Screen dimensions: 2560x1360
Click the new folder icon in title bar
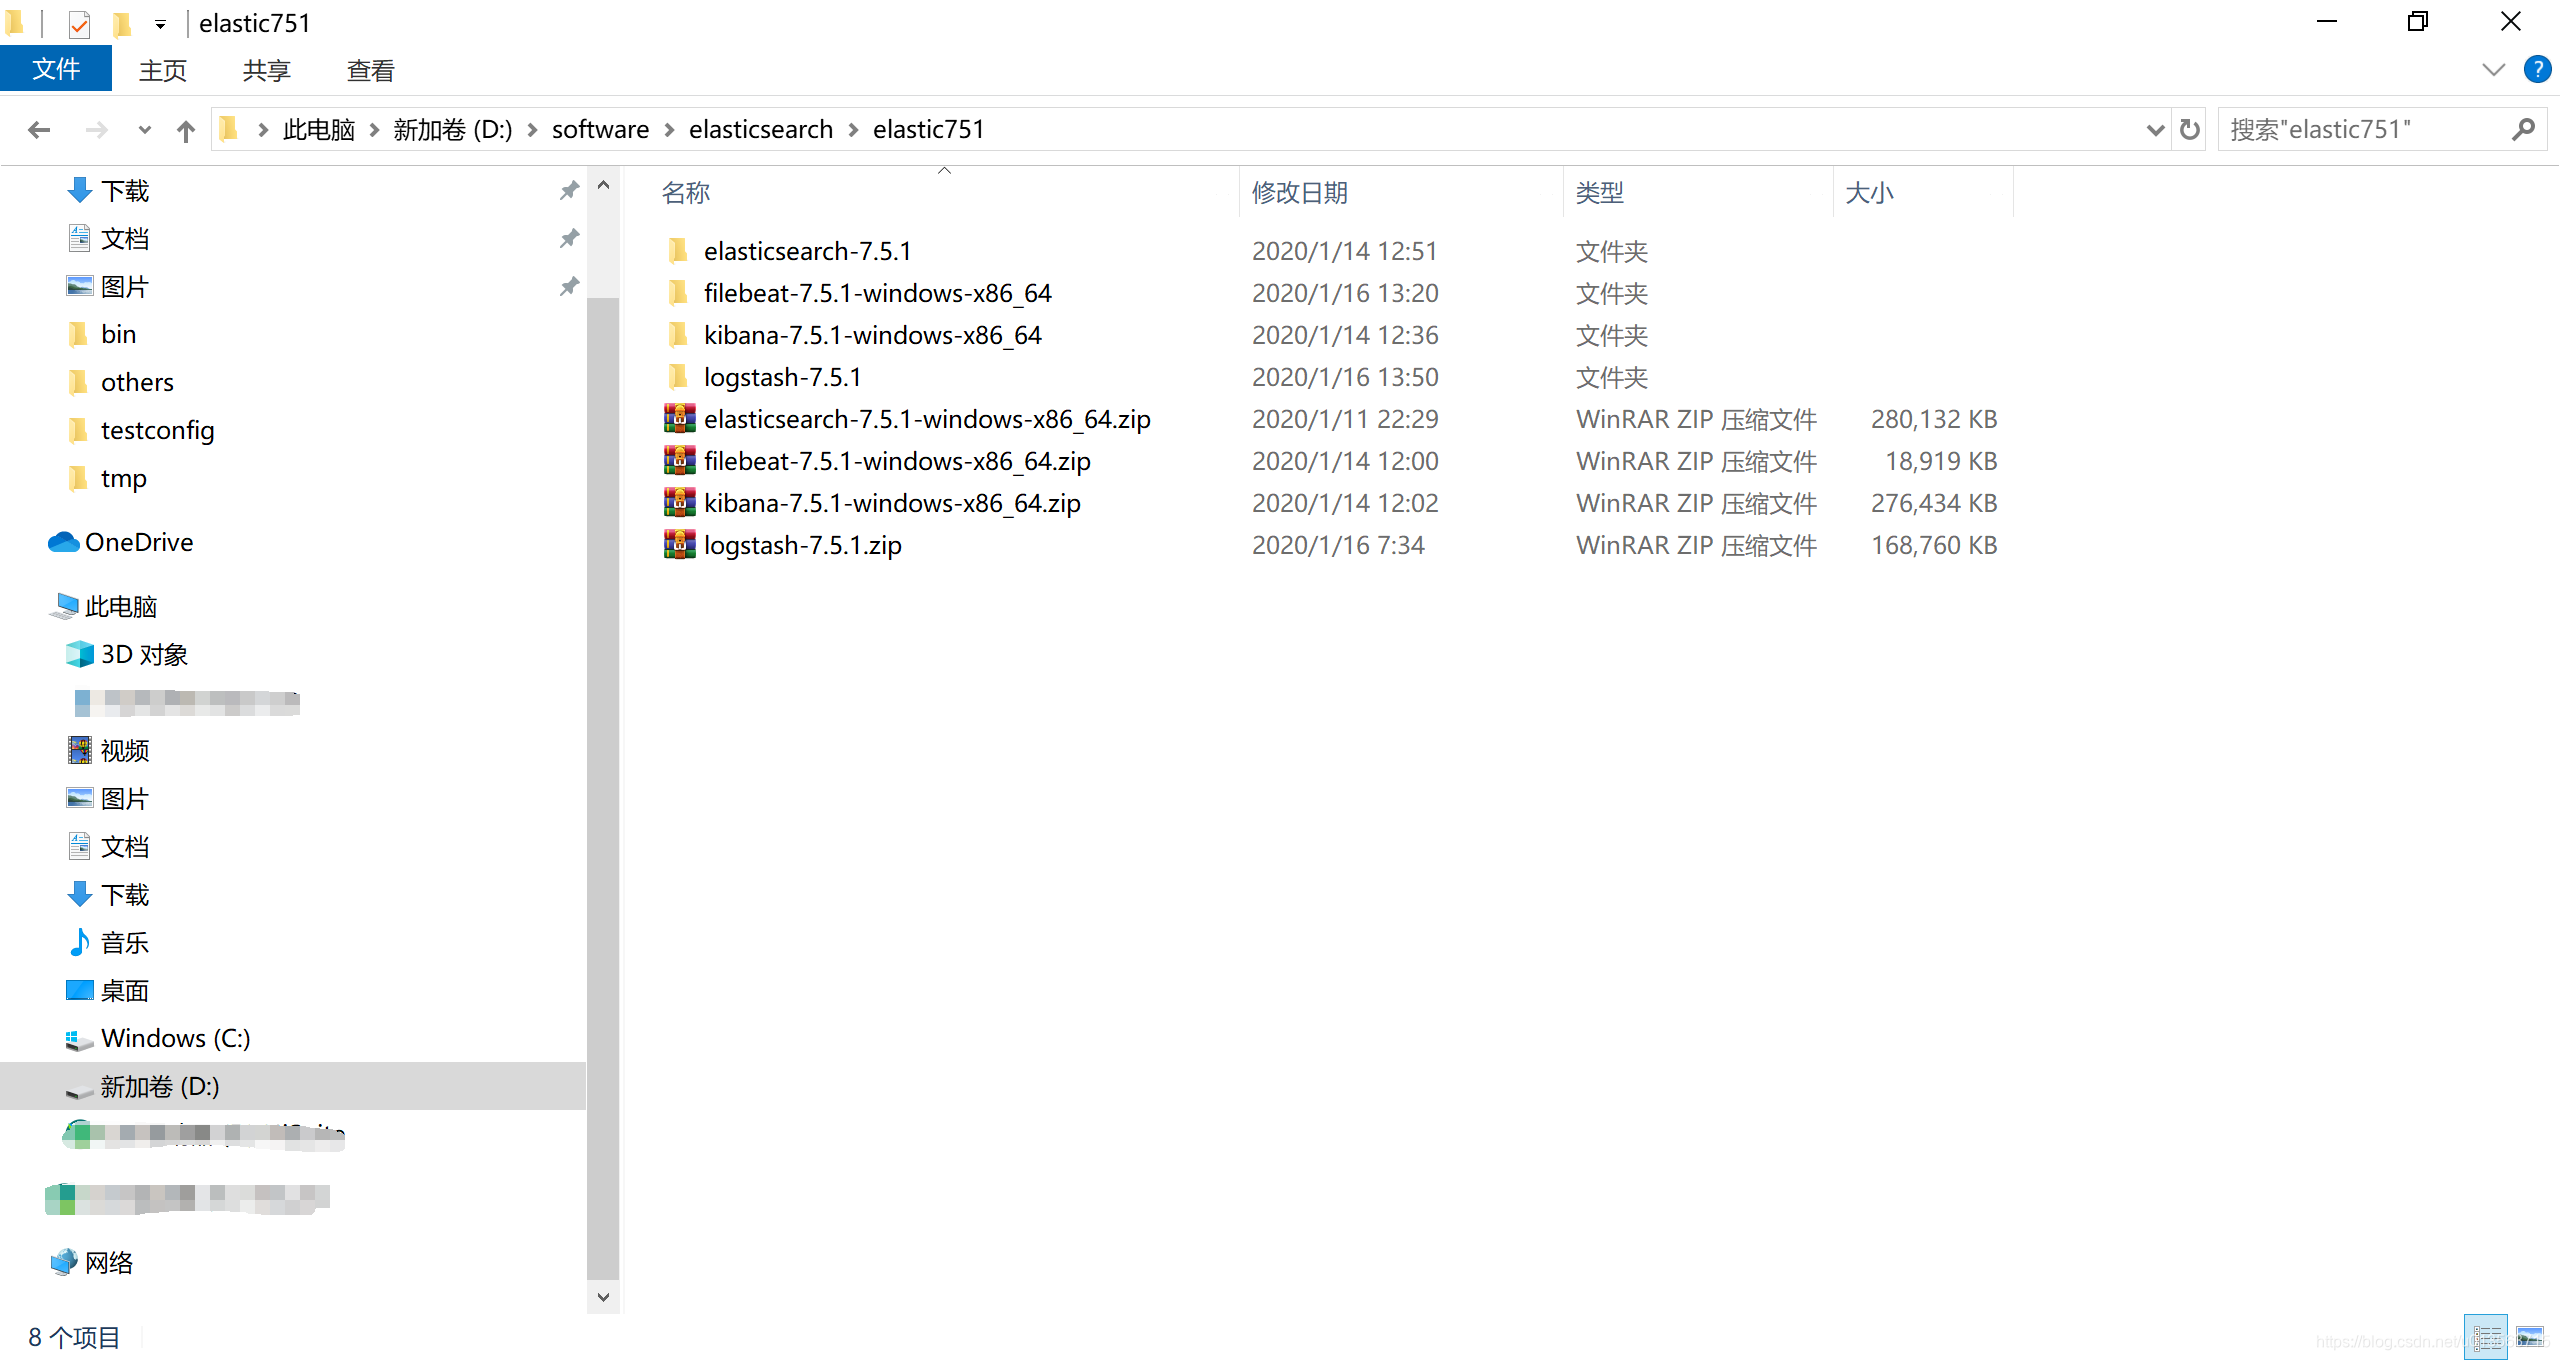[x=122, y=23]
